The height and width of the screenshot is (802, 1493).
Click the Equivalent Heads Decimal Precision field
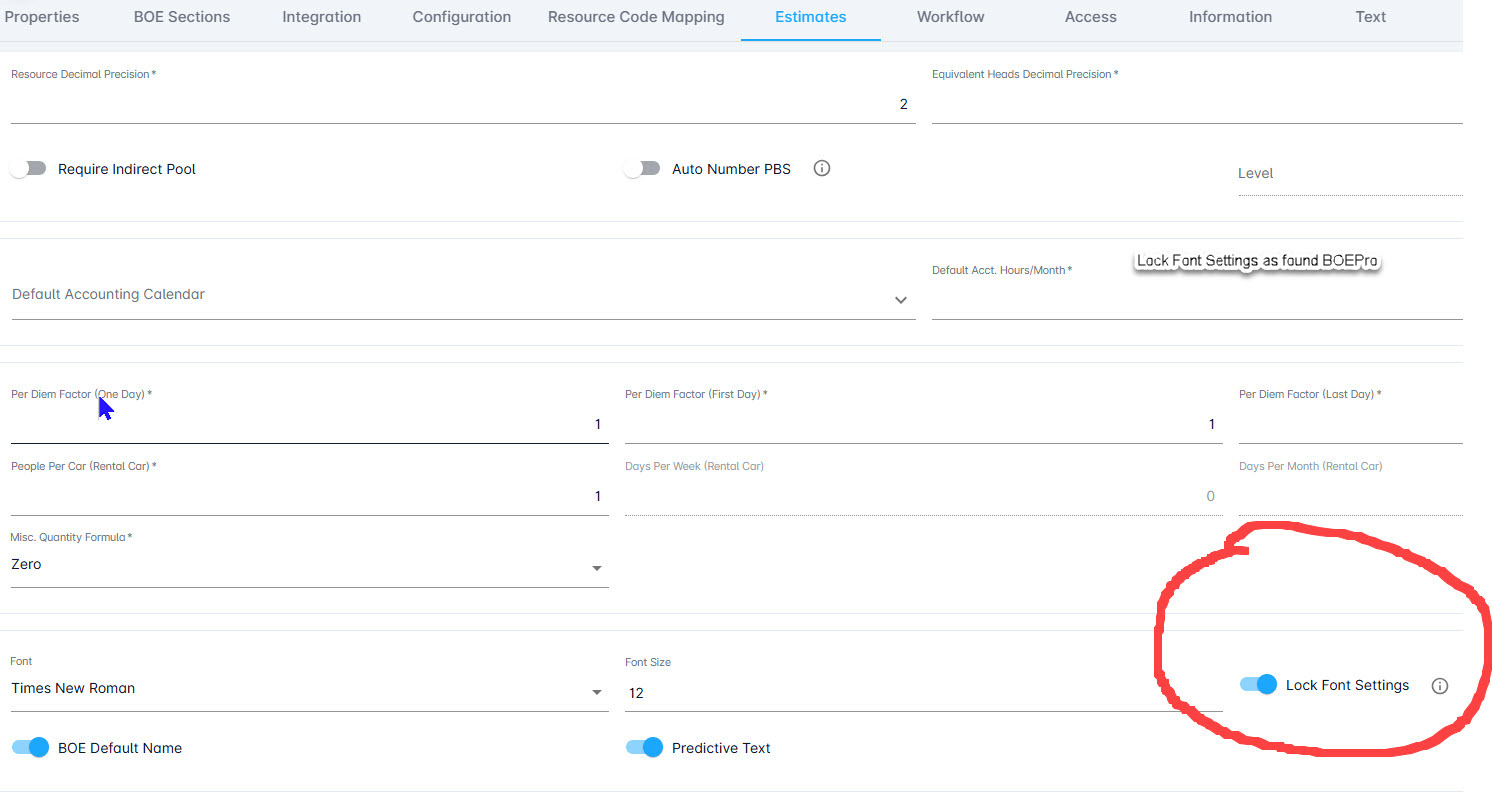pyautogui.click(x=1197, y=104)
